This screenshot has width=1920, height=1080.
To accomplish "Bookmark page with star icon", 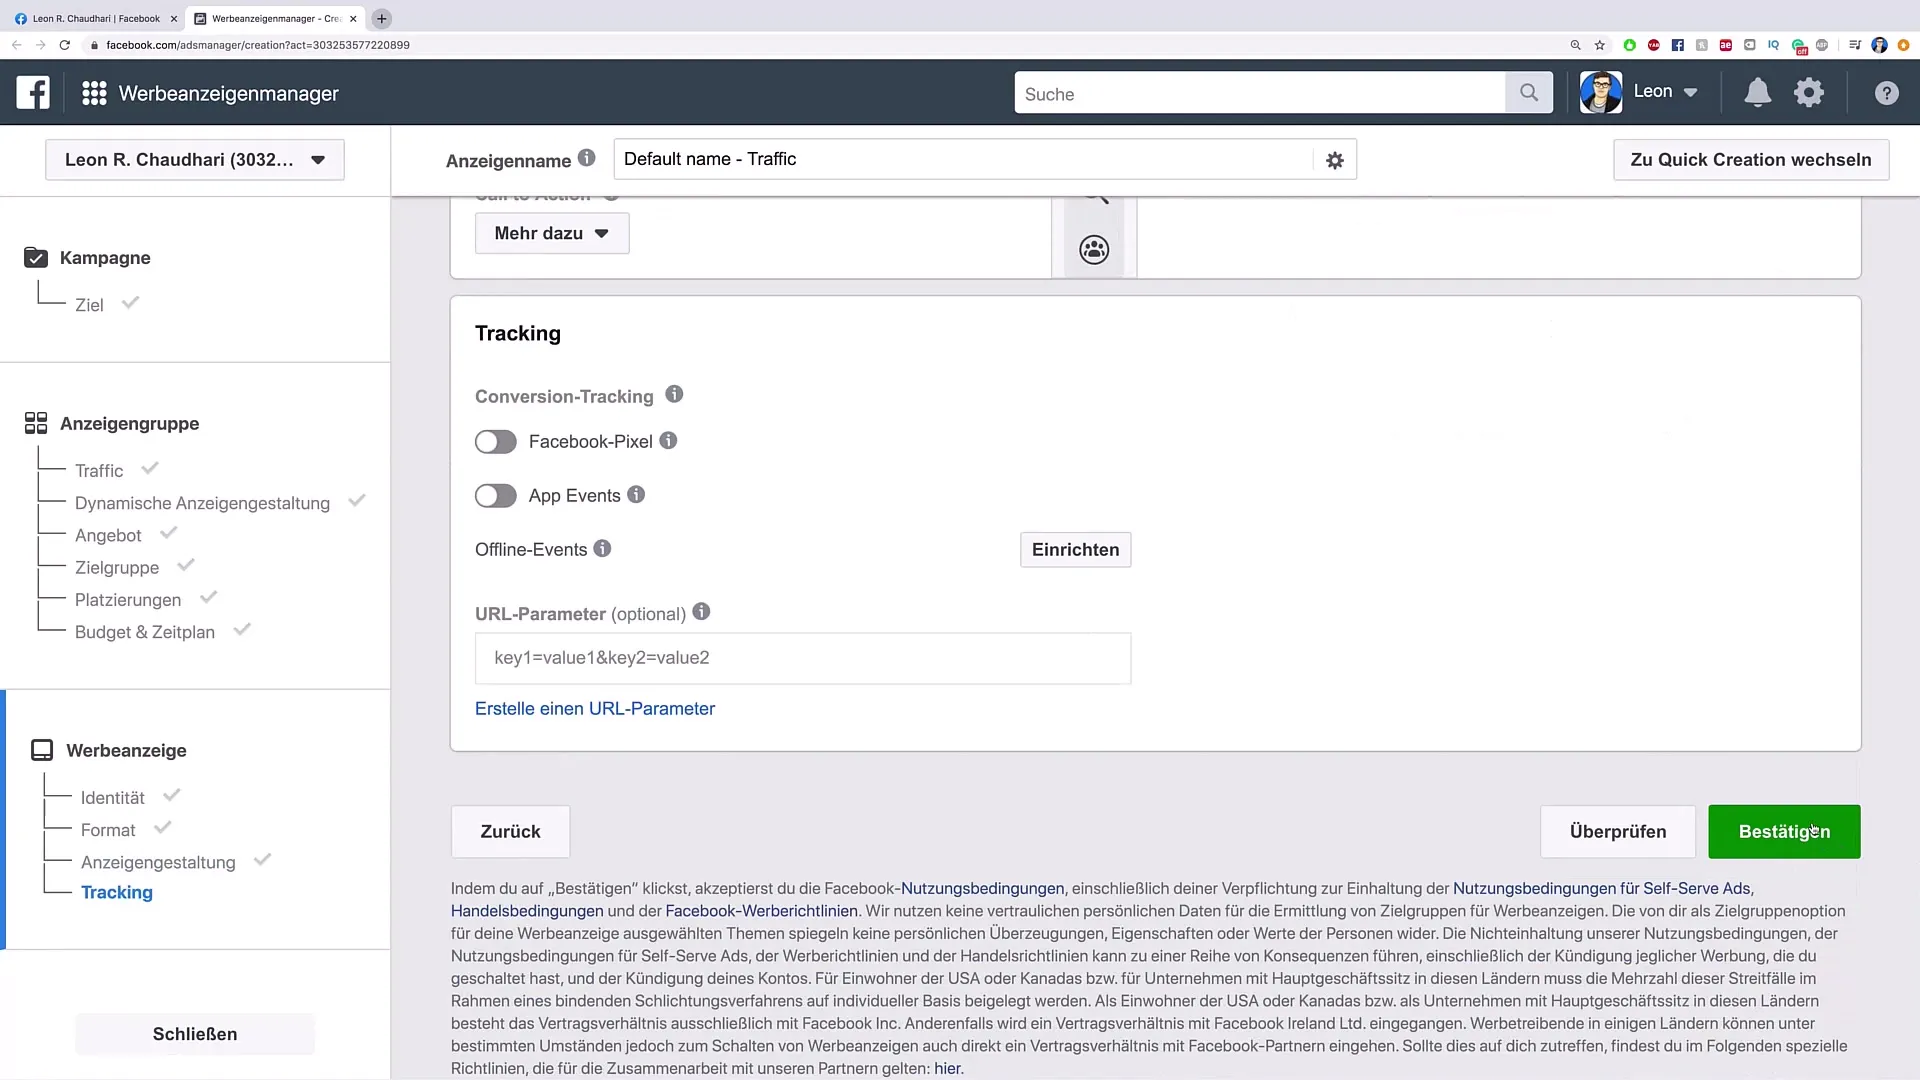I will (1600, 45).
